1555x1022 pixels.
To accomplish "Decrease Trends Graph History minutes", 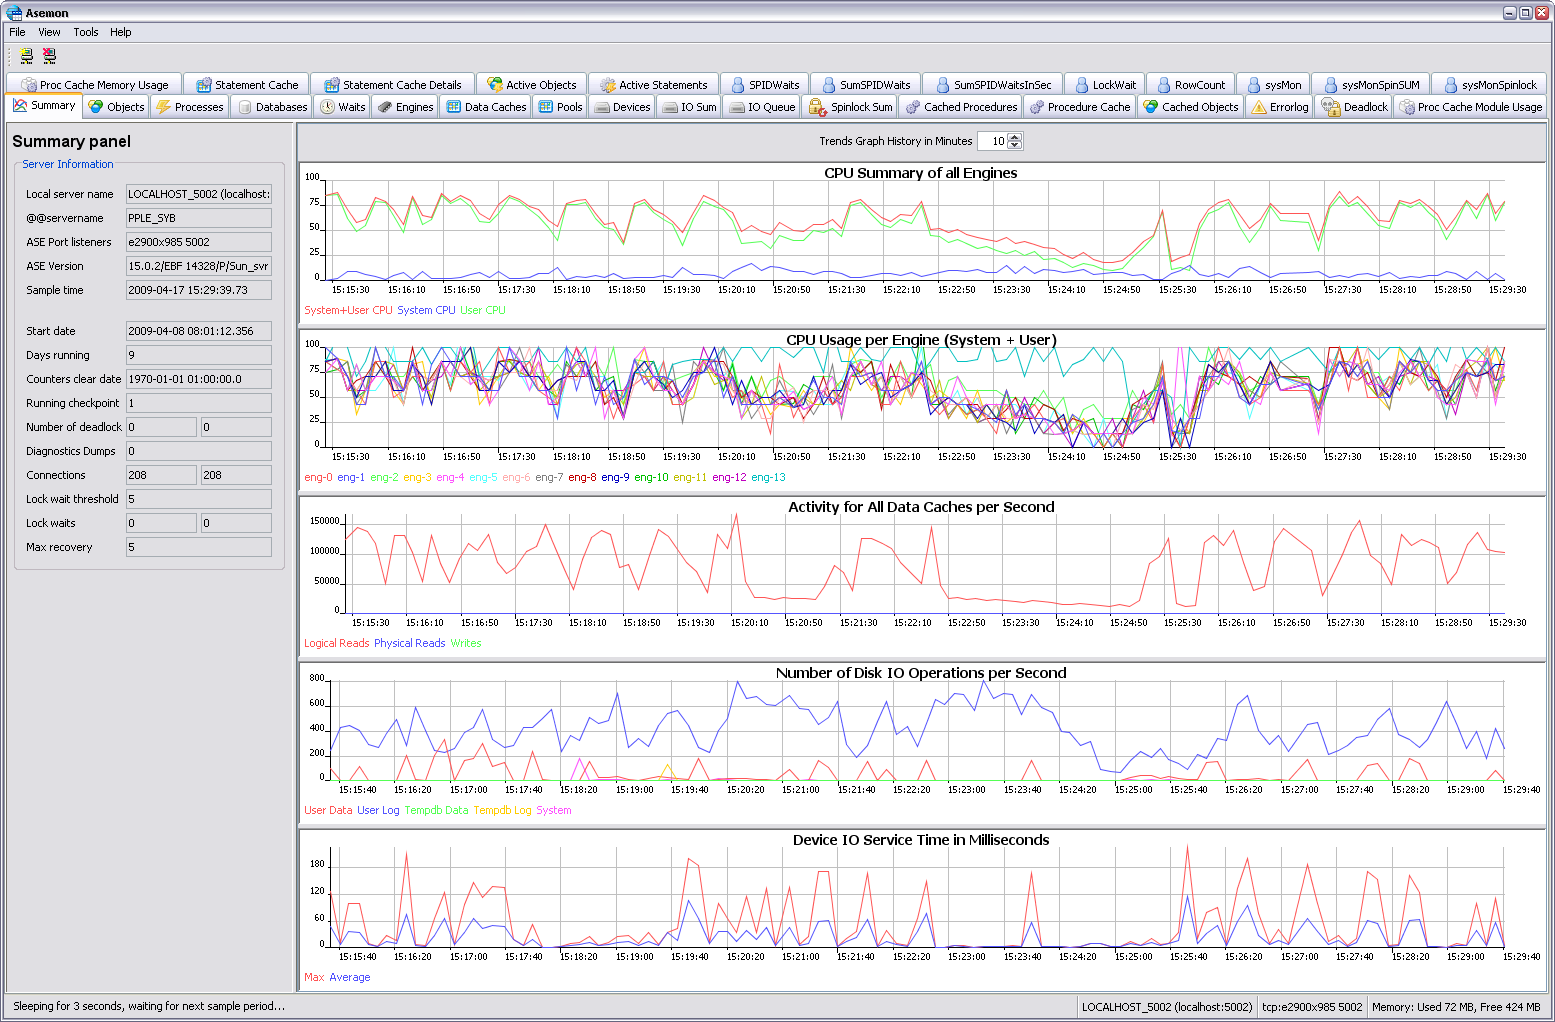I will coord(1015,145).
